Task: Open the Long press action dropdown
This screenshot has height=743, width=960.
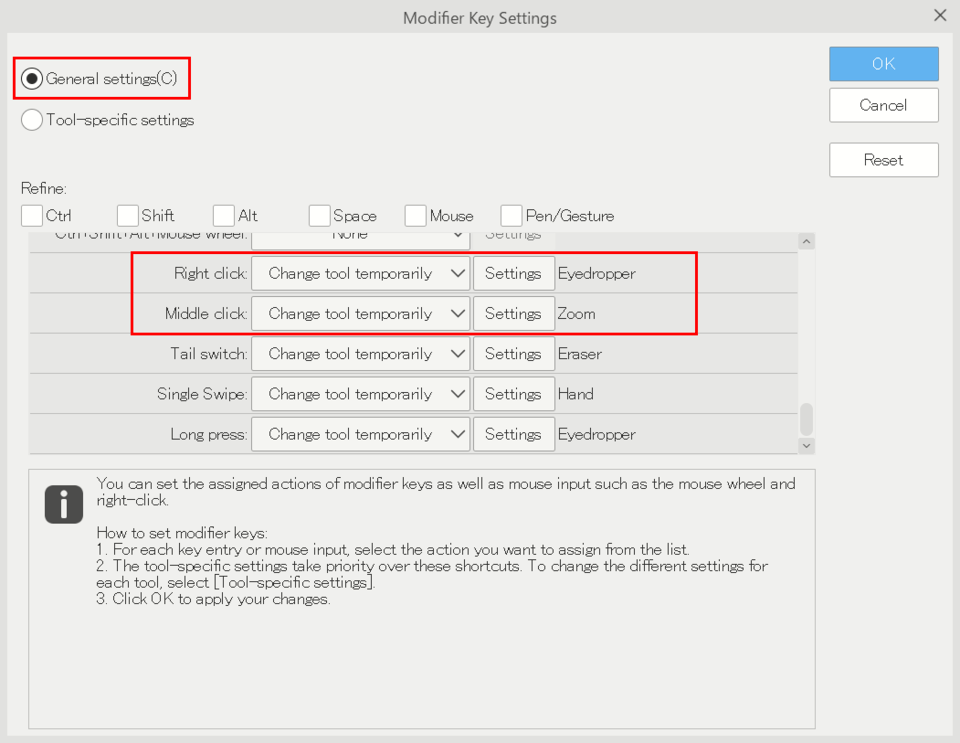Action: pos(361,434)
